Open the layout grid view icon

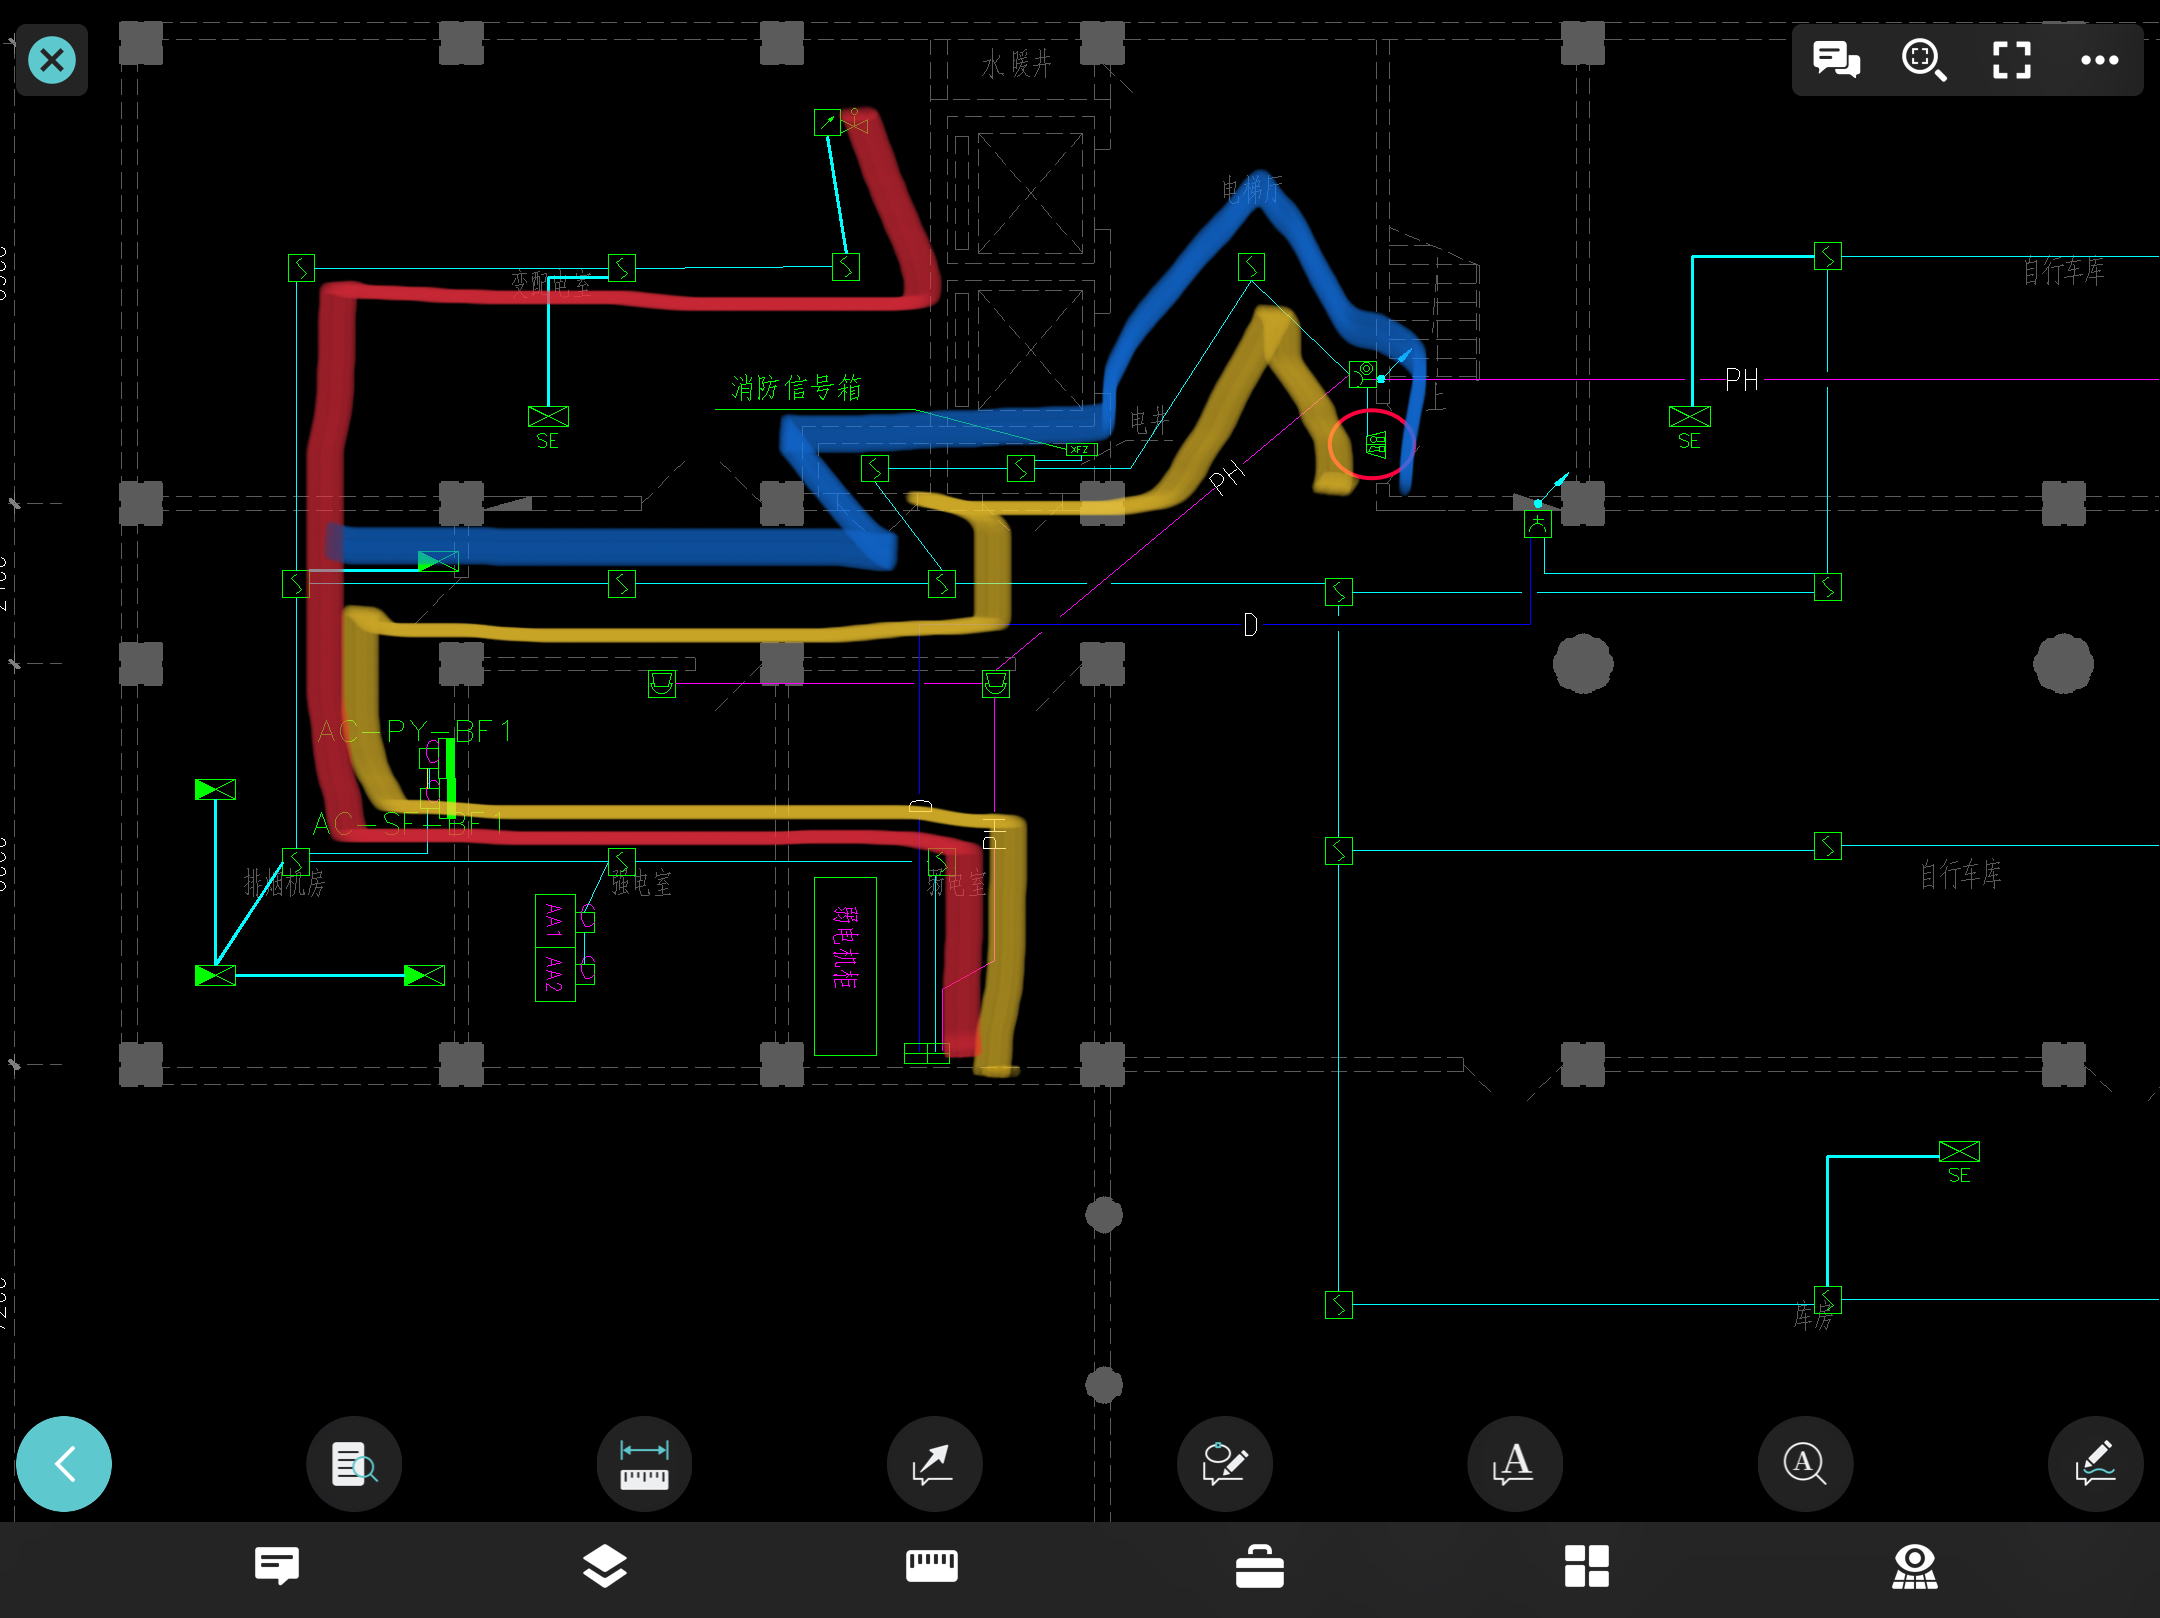pyautogui.click(x=1587, y=1565)
